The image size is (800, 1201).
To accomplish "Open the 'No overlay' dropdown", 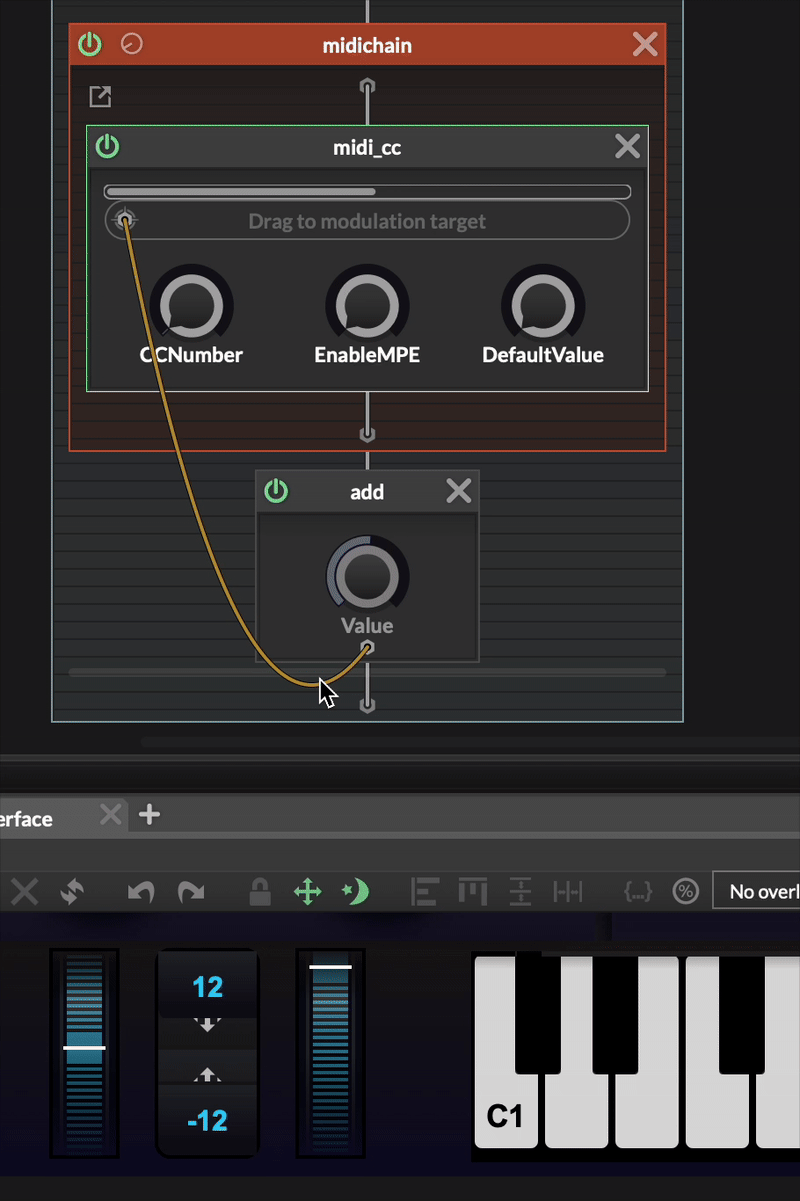I will pos(756,891).
